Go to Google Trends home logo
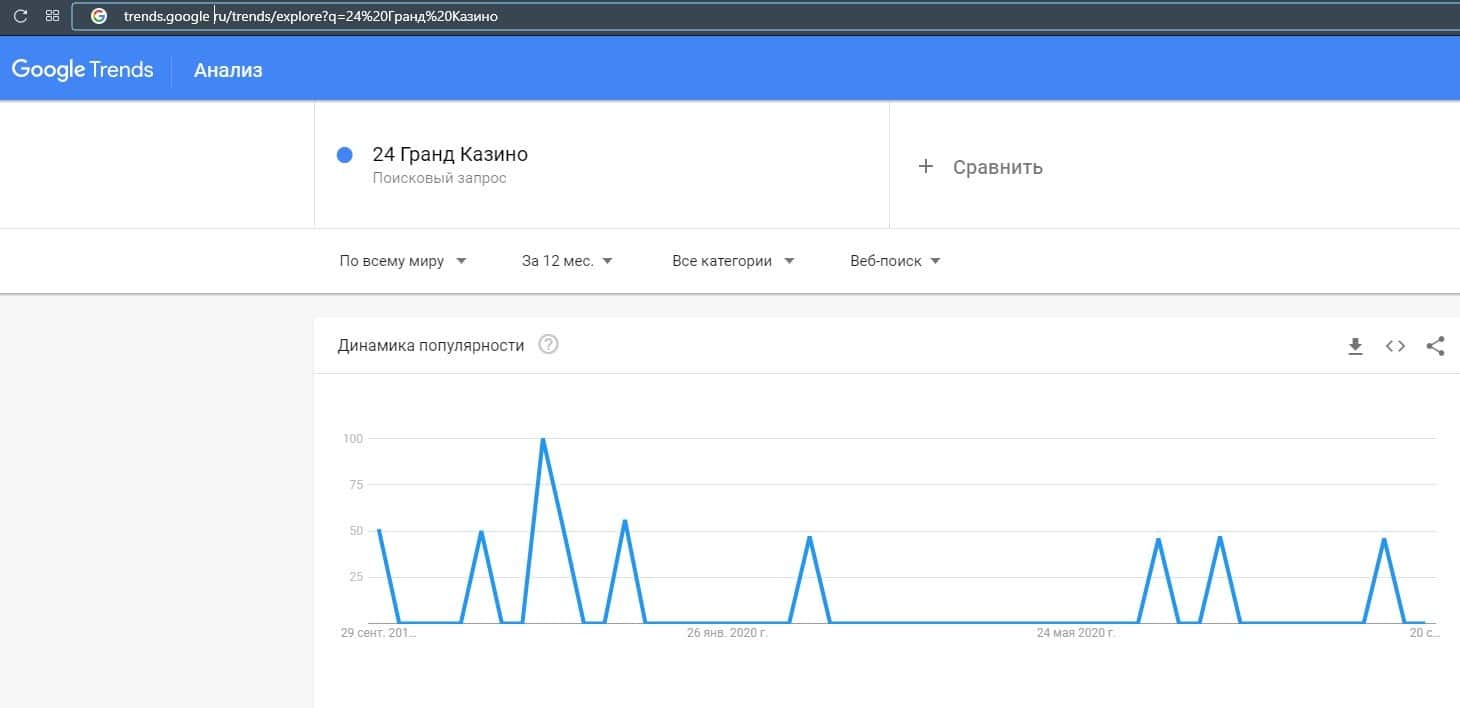Viewport: 1460px width, 708px height. [82, 70]
